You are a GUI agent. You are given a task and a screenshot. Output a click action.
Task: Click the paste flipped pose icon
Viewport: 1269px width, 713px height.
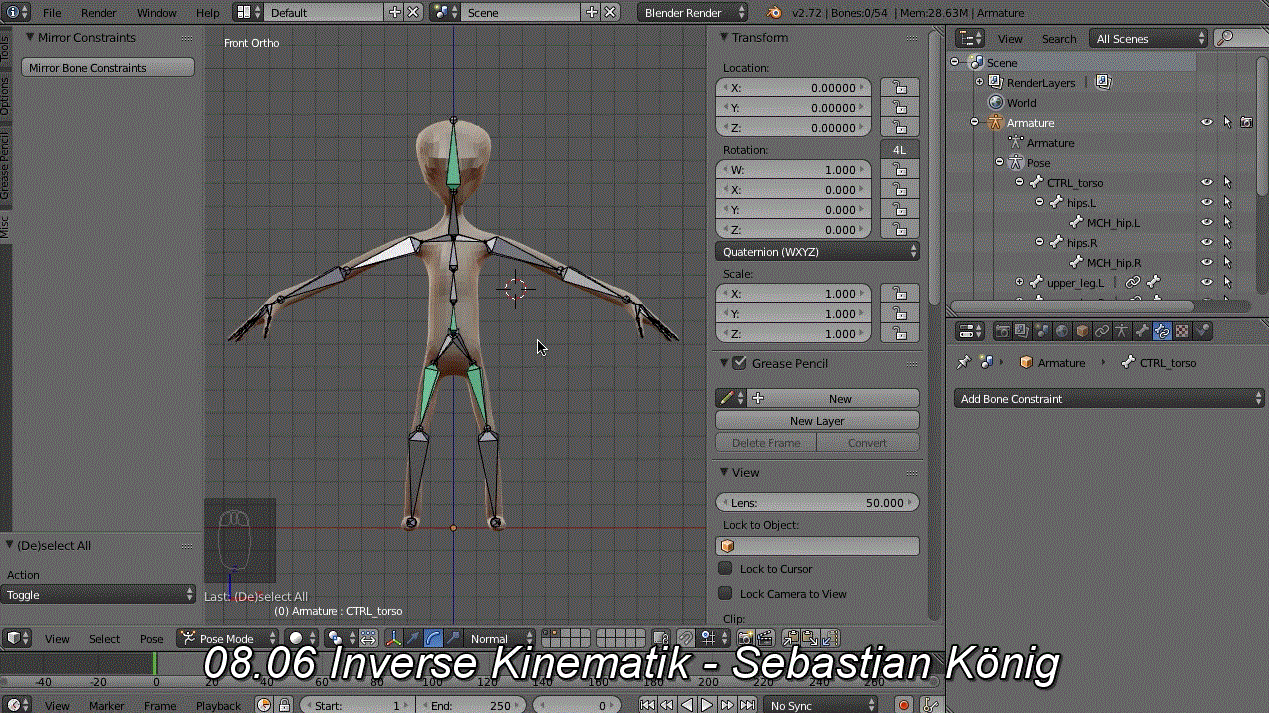(829, 638)
